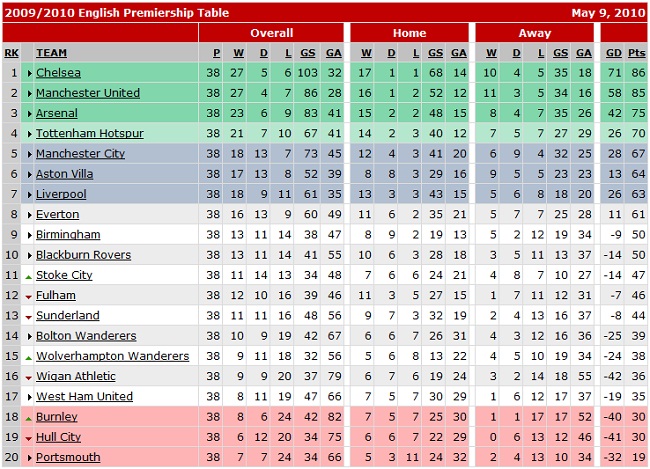Click the green up arrow beside Stoke City
The width and height of the screenshot is (650, 469).
(x=29, y=275)
